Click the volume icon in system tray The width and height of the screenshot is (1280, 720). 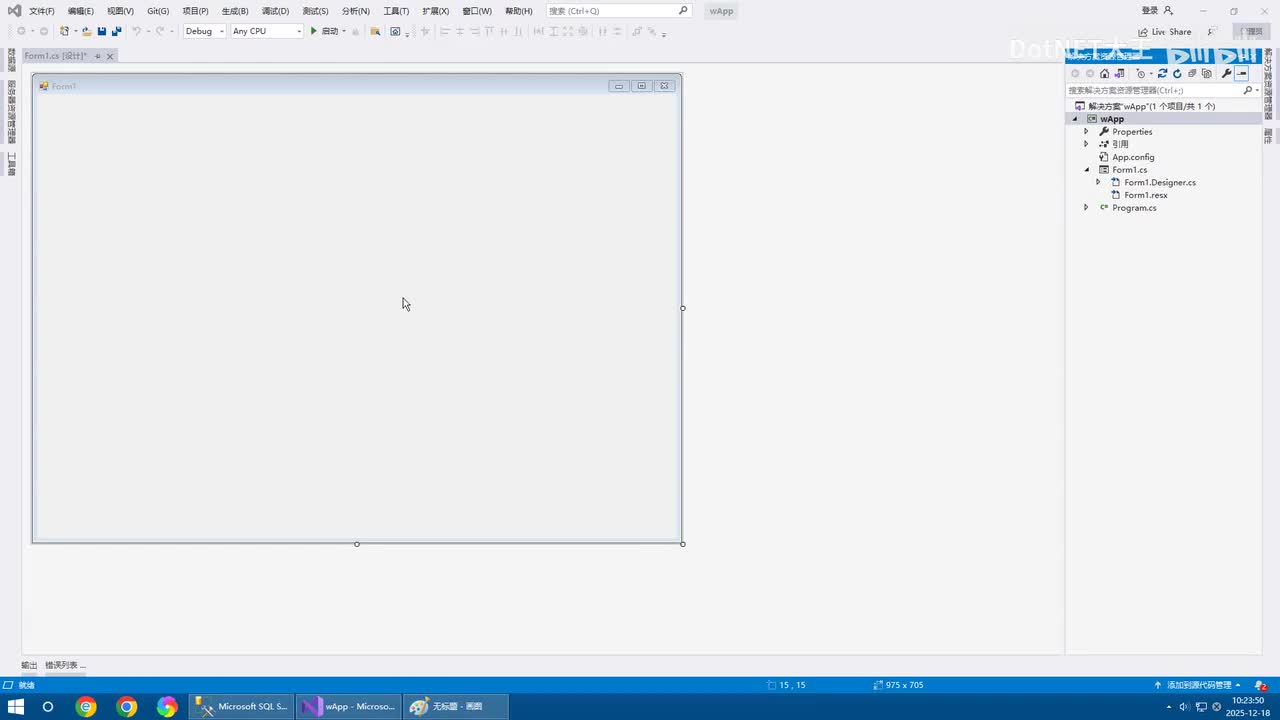point(1184,707)
